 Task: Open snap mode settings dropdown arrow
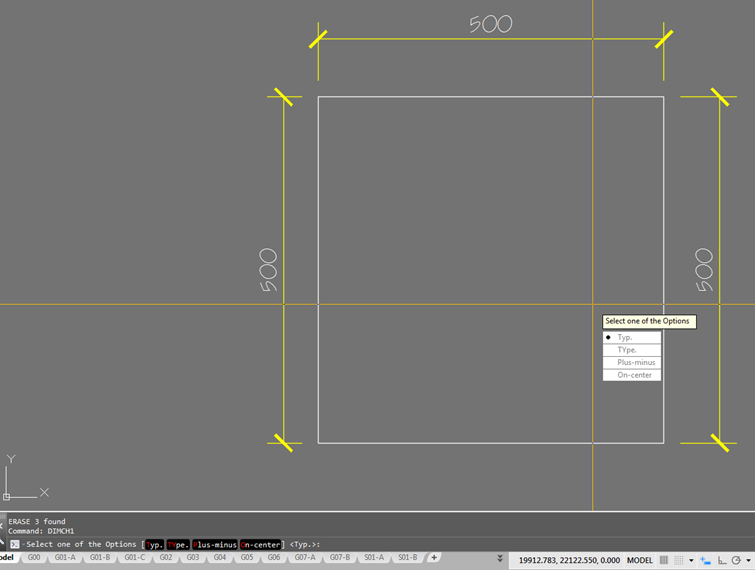click(x=691, y=560)
